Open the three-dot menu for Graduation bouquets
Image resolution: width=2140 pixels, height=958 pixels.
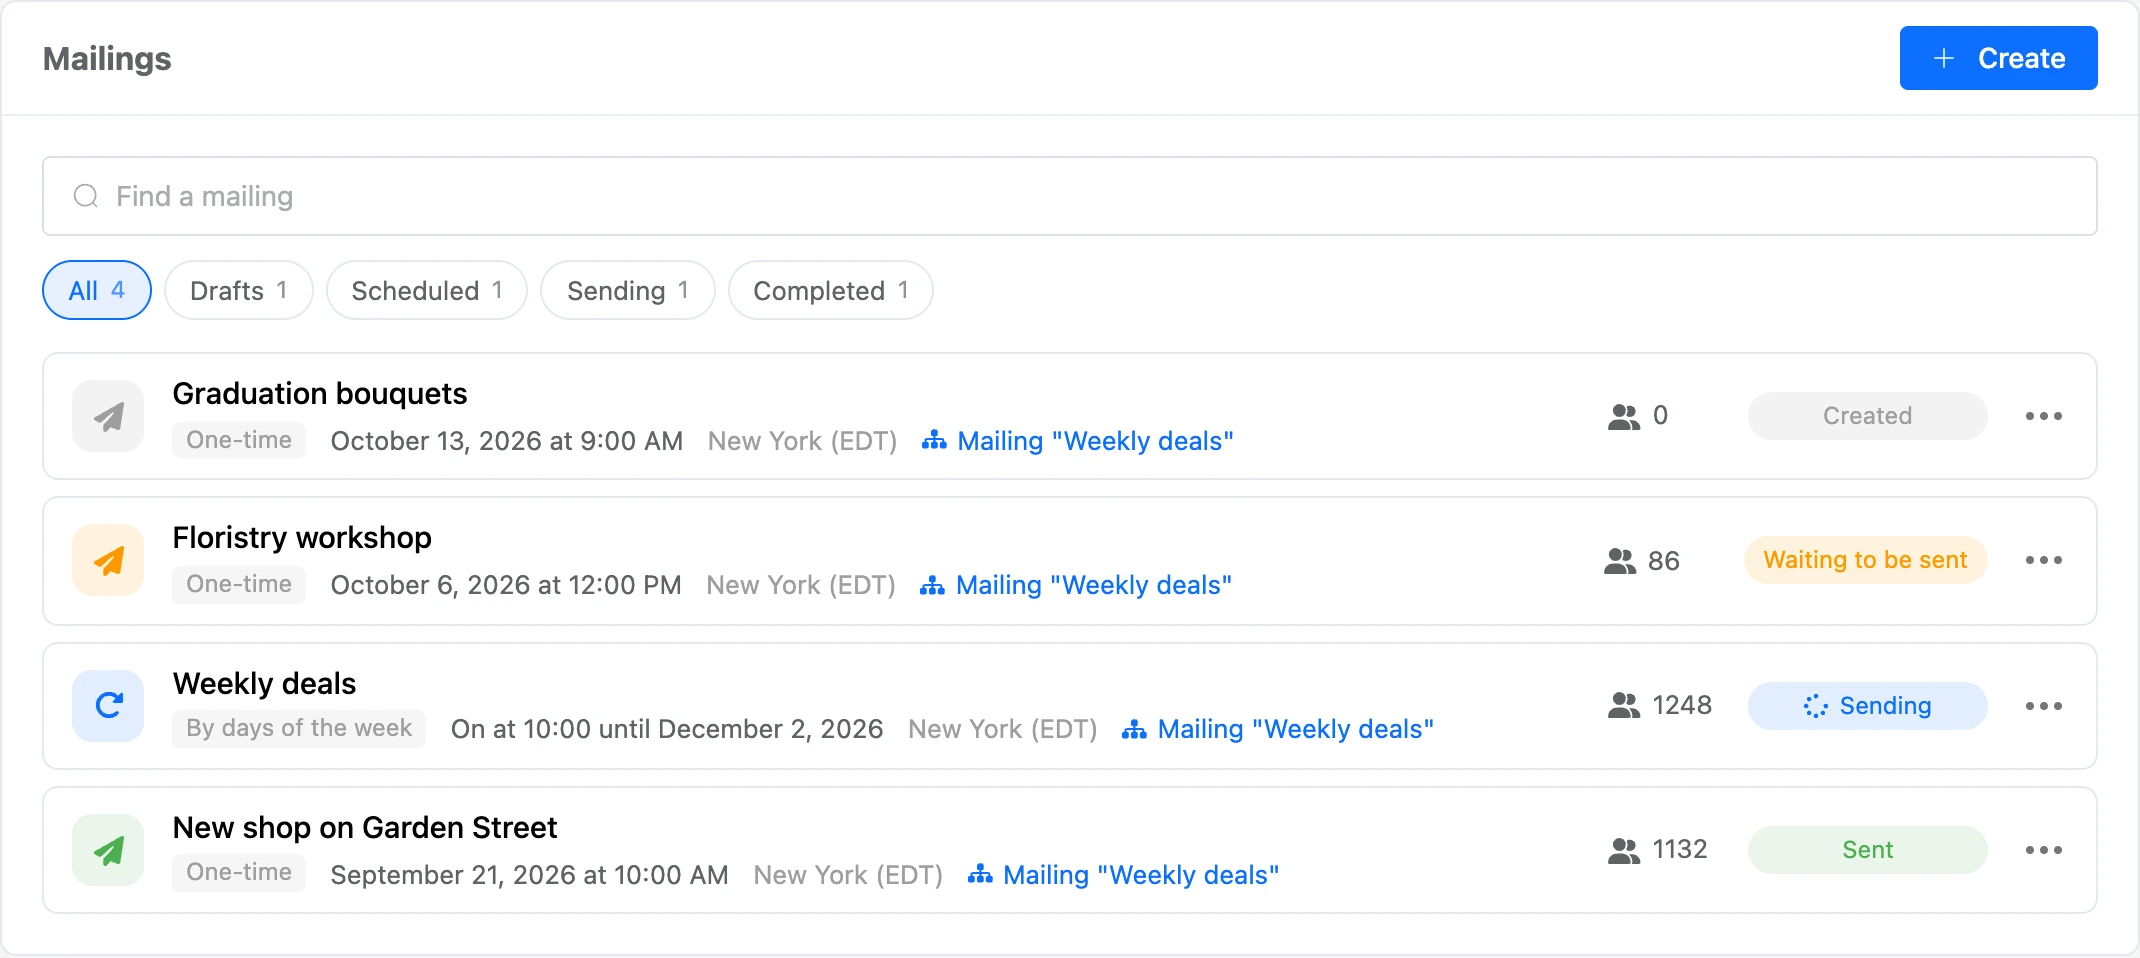(2044, 416)
